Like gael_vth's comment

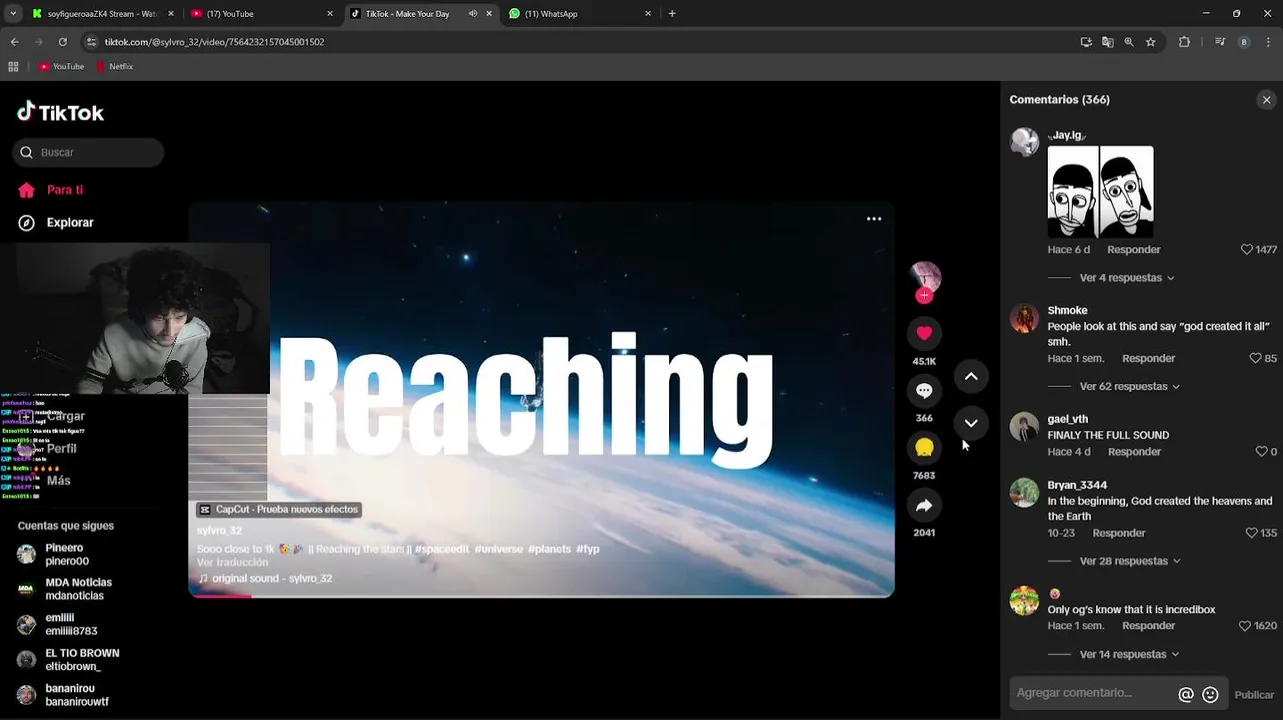point(1260,452)
